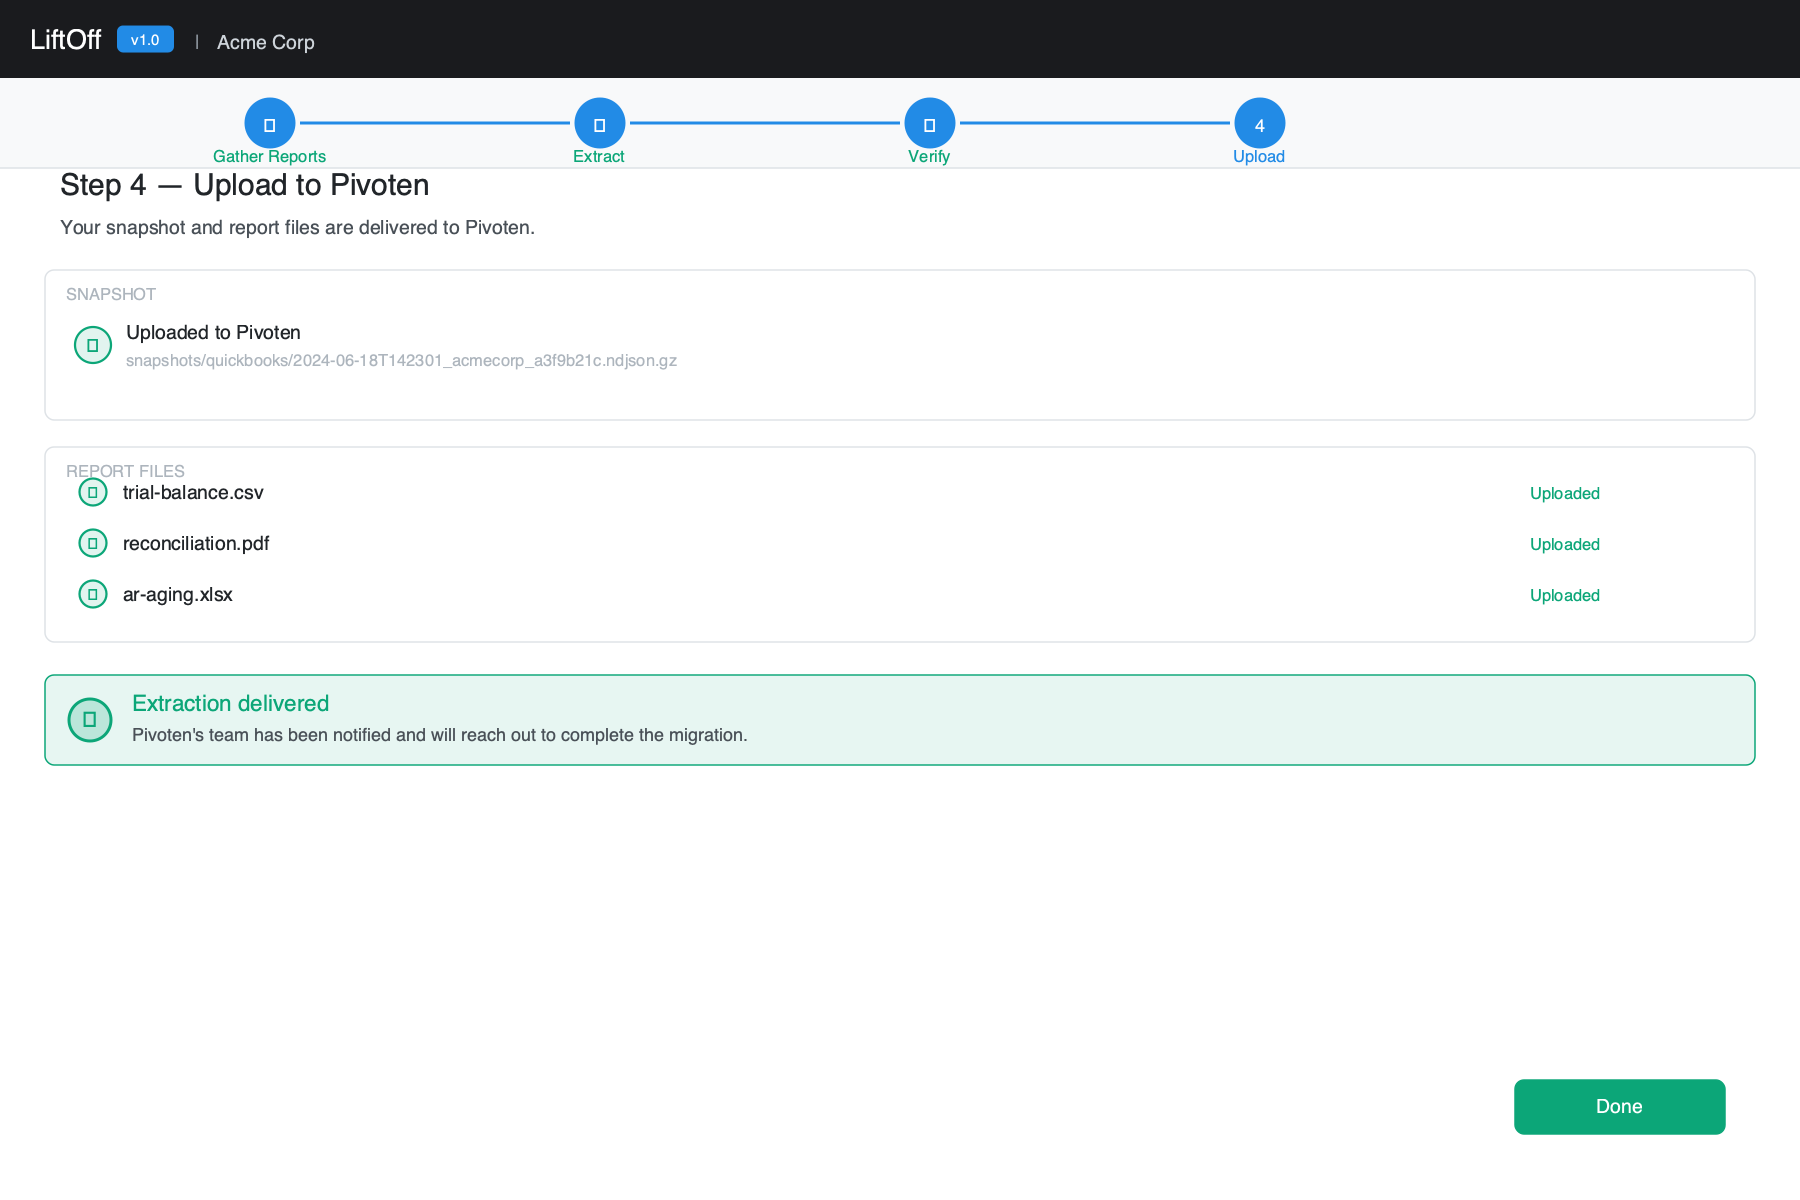Click the check icon beside ar-aging.xlsx
The width and height of the screenshot is (1800, 1200).
pos(93,594)
